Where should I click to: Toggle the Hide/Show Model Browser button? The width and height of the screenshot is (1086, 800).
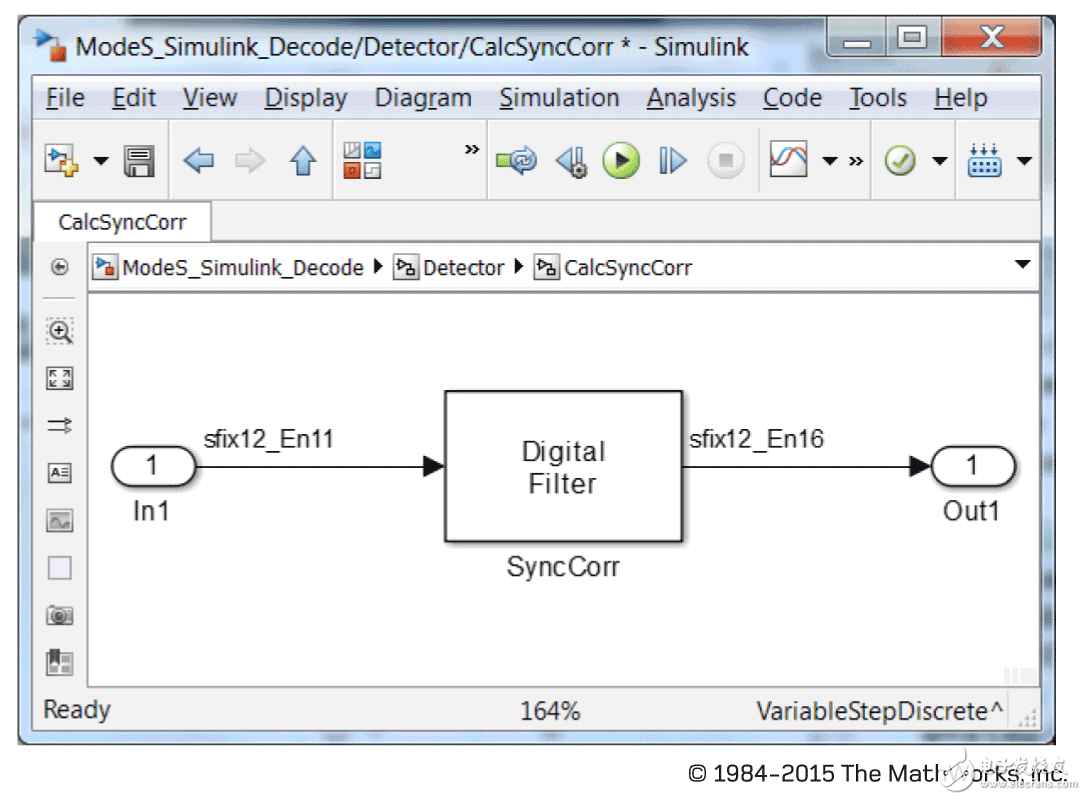(60, 268)
